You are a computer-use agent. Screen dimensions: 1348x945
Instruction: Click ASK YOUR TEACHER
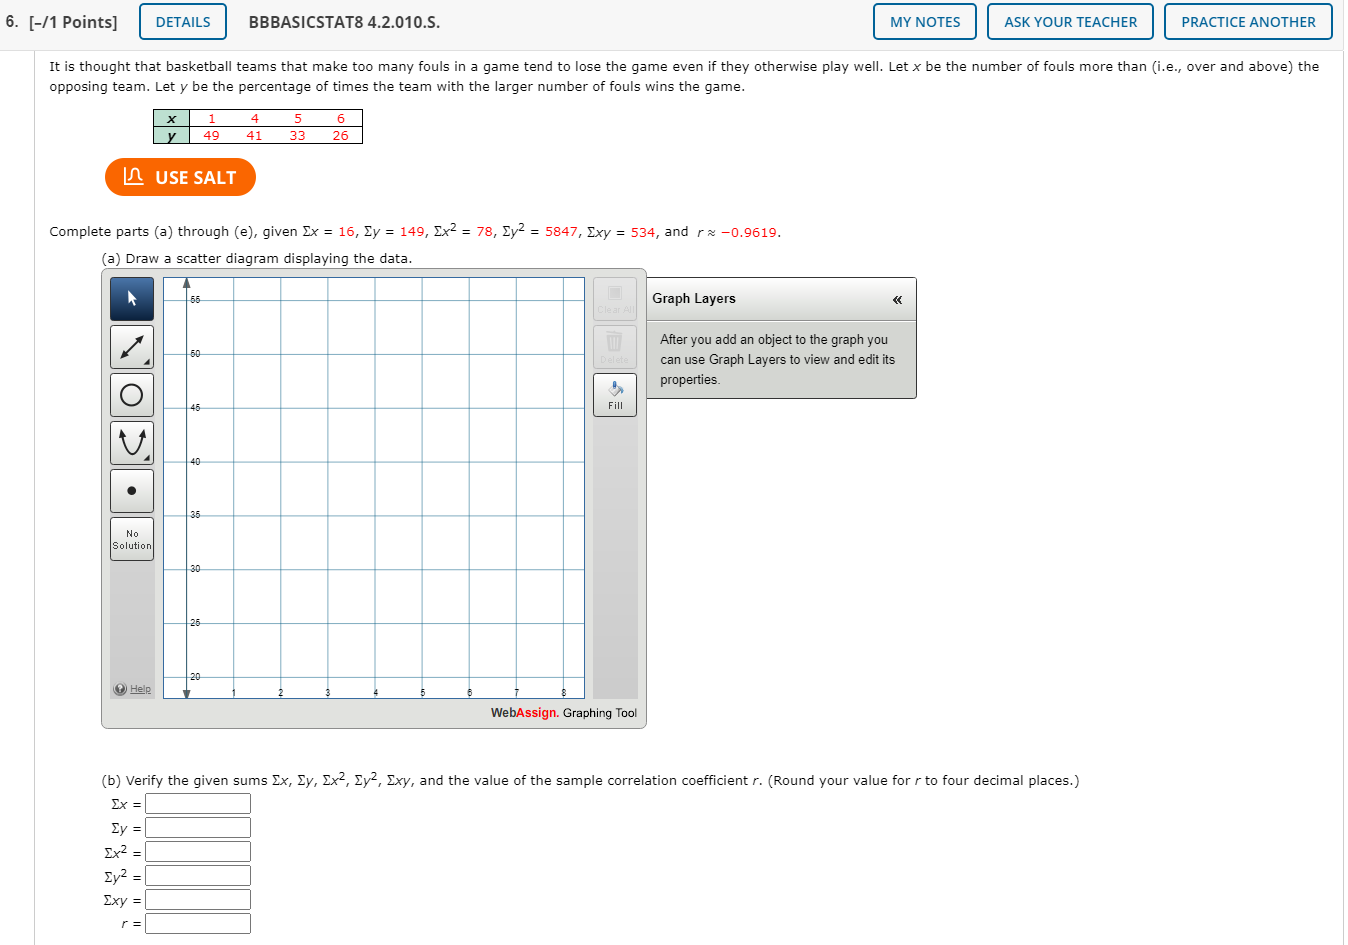click(x=1069, y=21)
